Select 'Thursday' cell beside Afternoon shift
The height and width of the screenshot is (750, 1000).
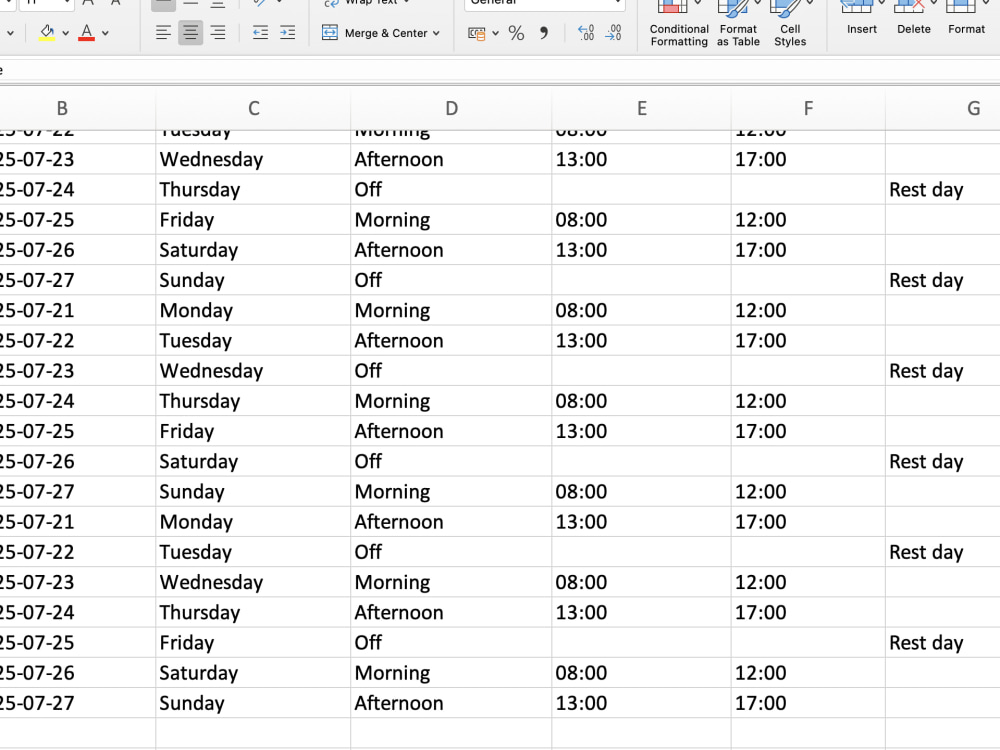253,612
